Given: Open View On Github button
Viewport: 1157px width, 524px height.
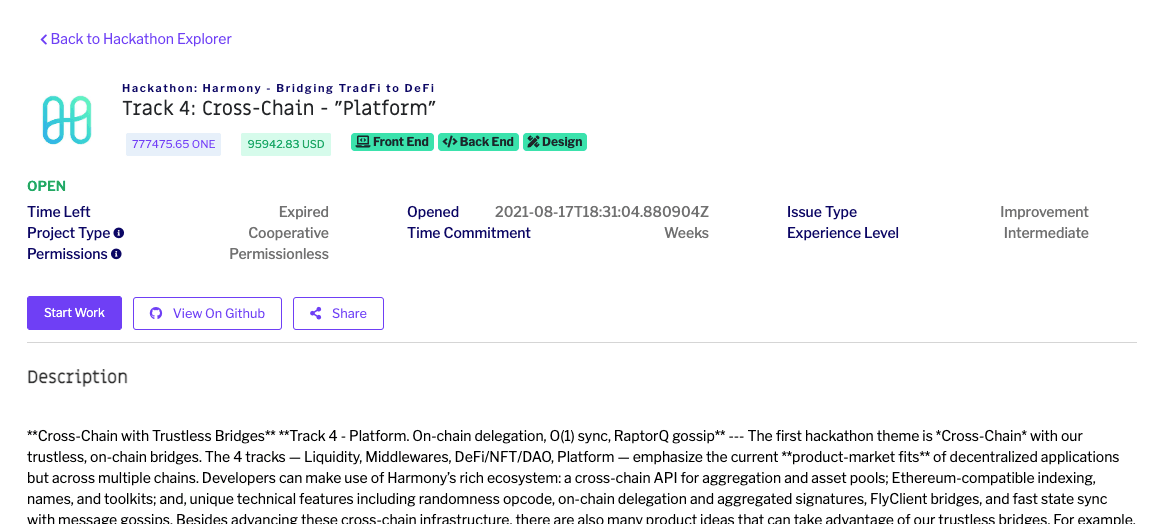Looking at the screenshot, I should (207, 314).
